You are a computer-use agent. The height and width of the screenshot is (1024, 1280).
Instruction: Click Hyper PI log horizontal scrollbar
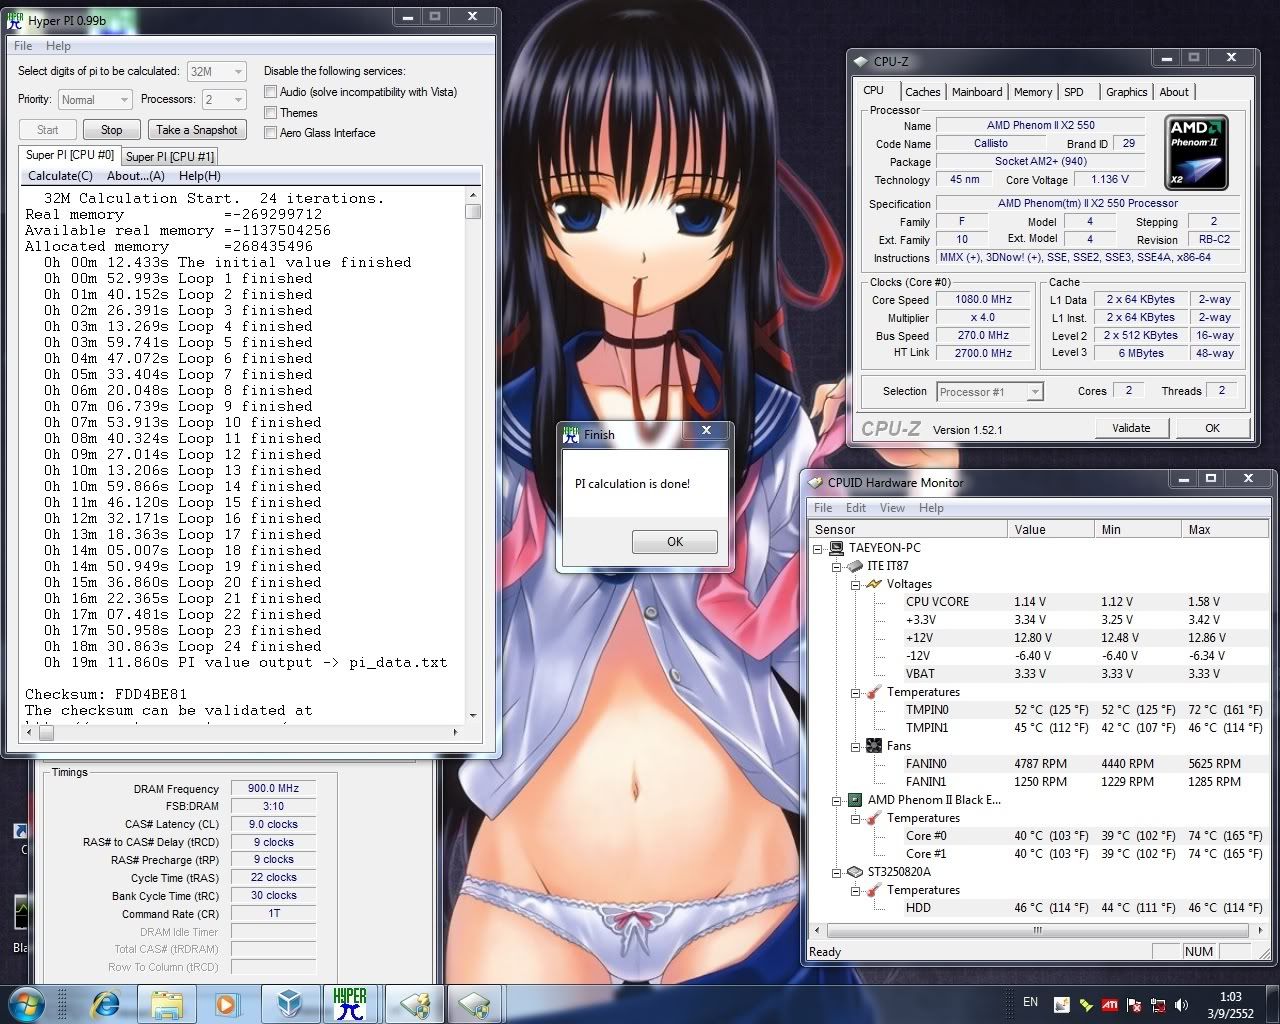pyautogui.click(x=241, y=733)
